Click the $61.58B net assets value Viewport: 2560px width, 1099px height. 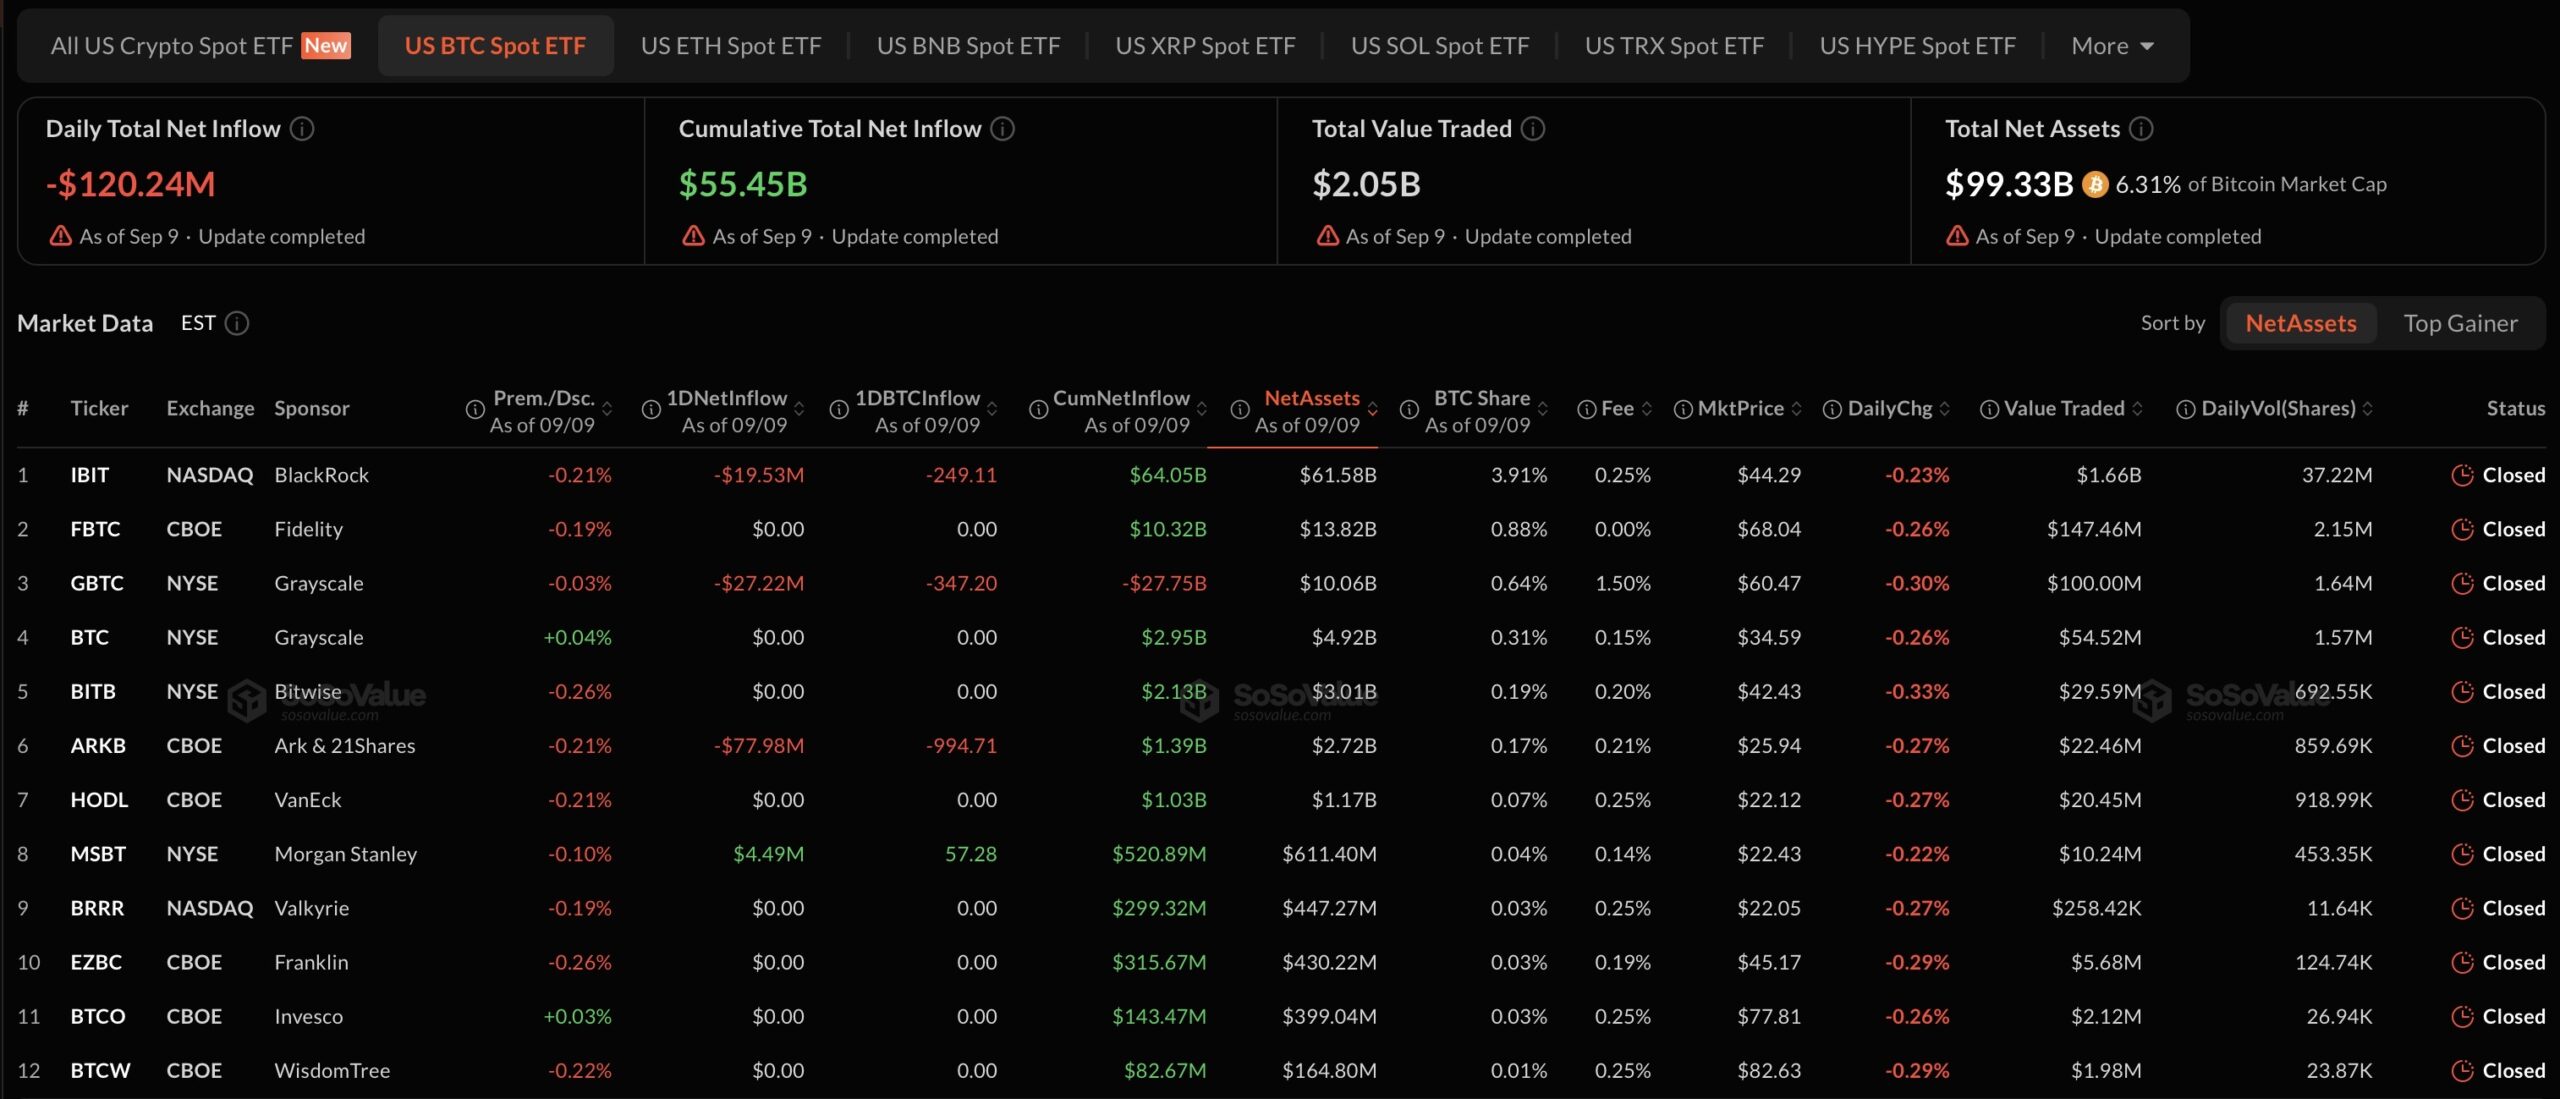[1338, 475]
